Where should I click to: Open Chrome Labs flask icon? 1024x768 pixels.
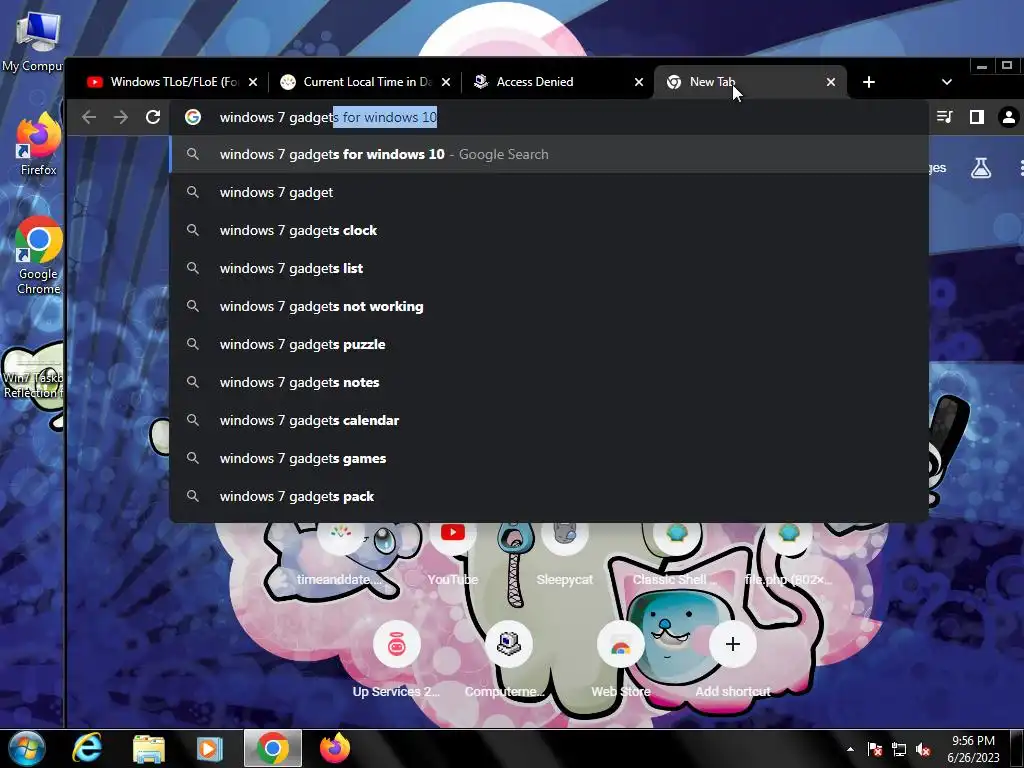click(x=980, y=168)
